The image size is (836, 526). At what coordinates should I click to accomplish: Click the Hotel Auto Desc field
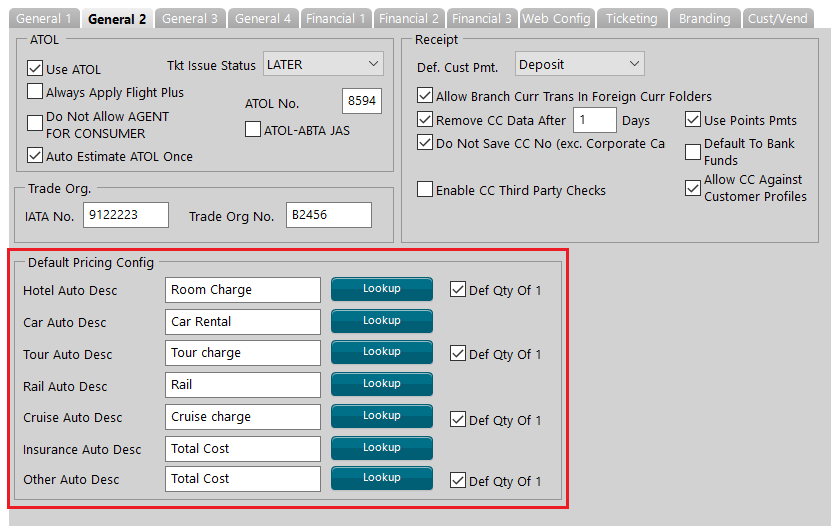pos(243,290)
